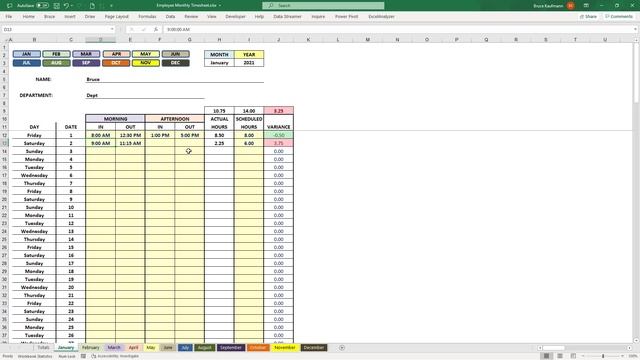The width and height of the screenshot is (640, 360).
Task: Click the Cancel (X) formula bar icon
Action: pyautogui.click(x=131, y=29)
